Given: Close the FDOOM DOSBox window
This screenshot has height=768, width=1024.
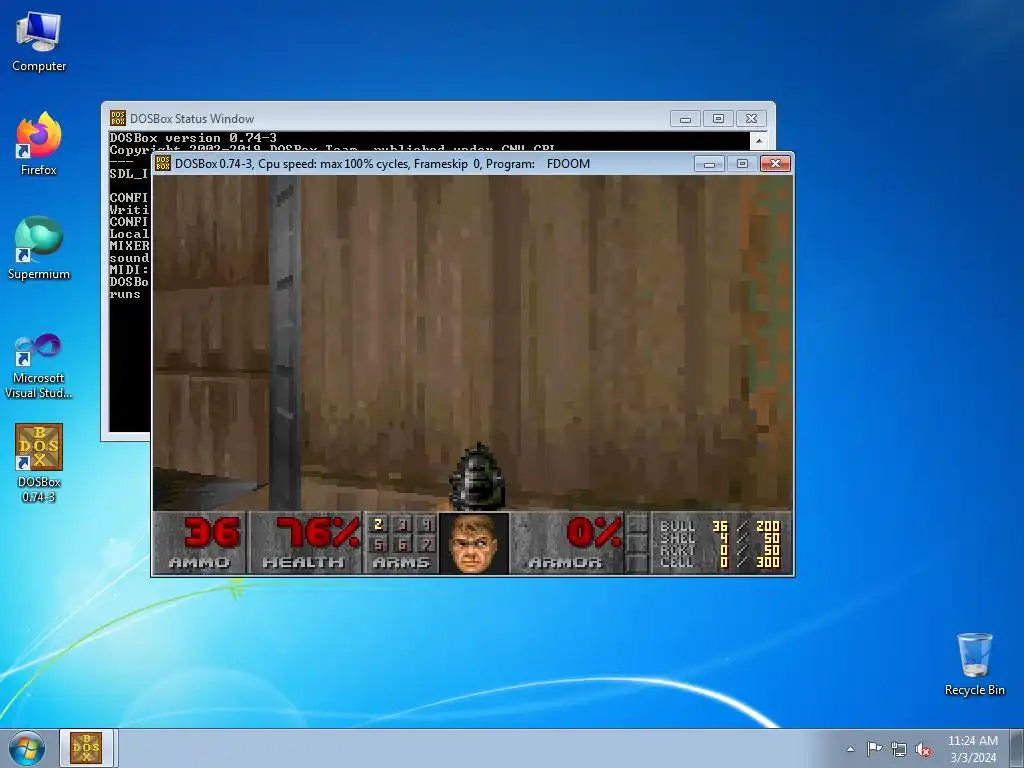Looking at the screenshot, I should pos(775,163).
